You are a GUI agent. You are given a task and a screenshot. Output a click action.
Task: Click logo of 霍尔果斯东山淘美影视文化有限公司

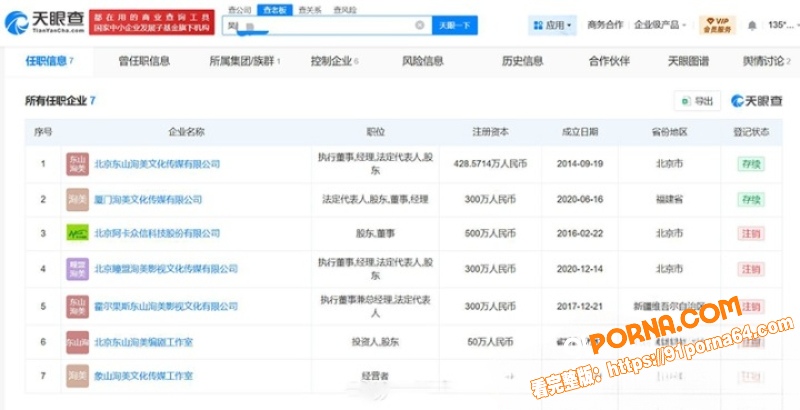(x=78, y=306)
